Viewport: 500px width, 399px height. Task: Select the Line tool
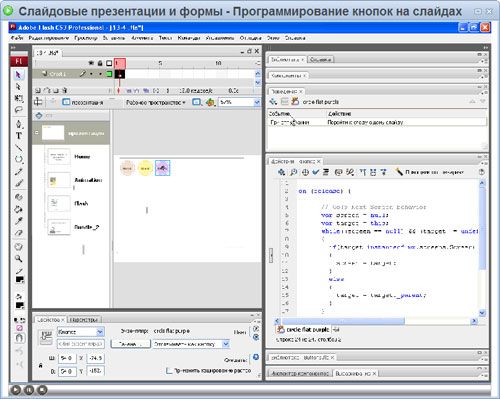point(19,148)
